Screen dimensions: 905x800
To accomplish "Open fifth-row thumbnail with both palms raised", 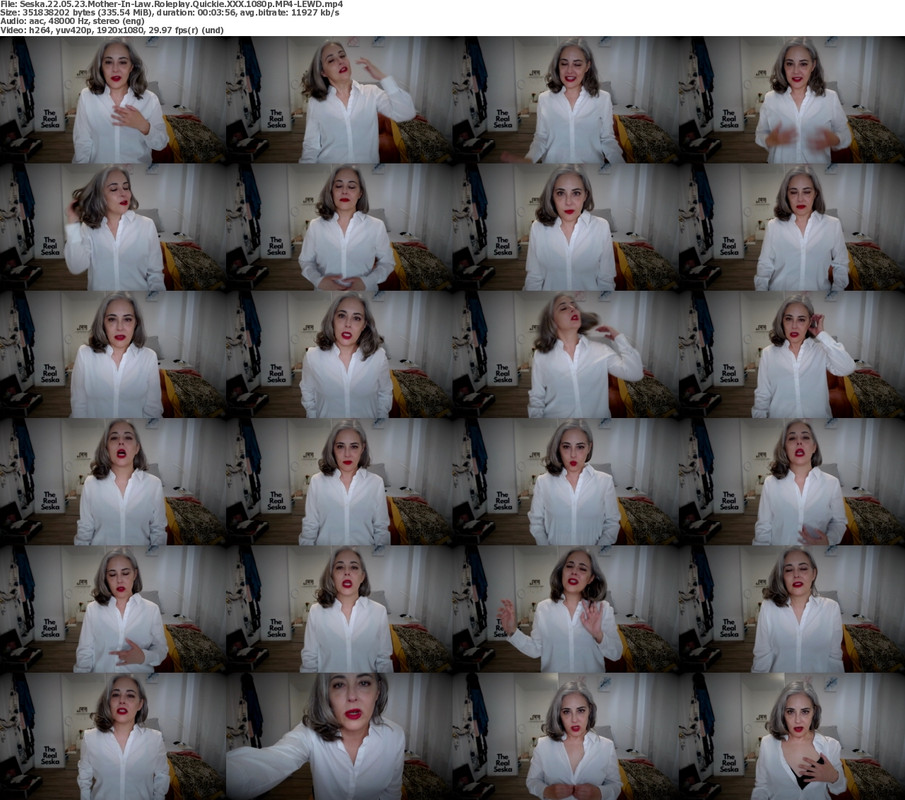I will (x=566, y=609).
